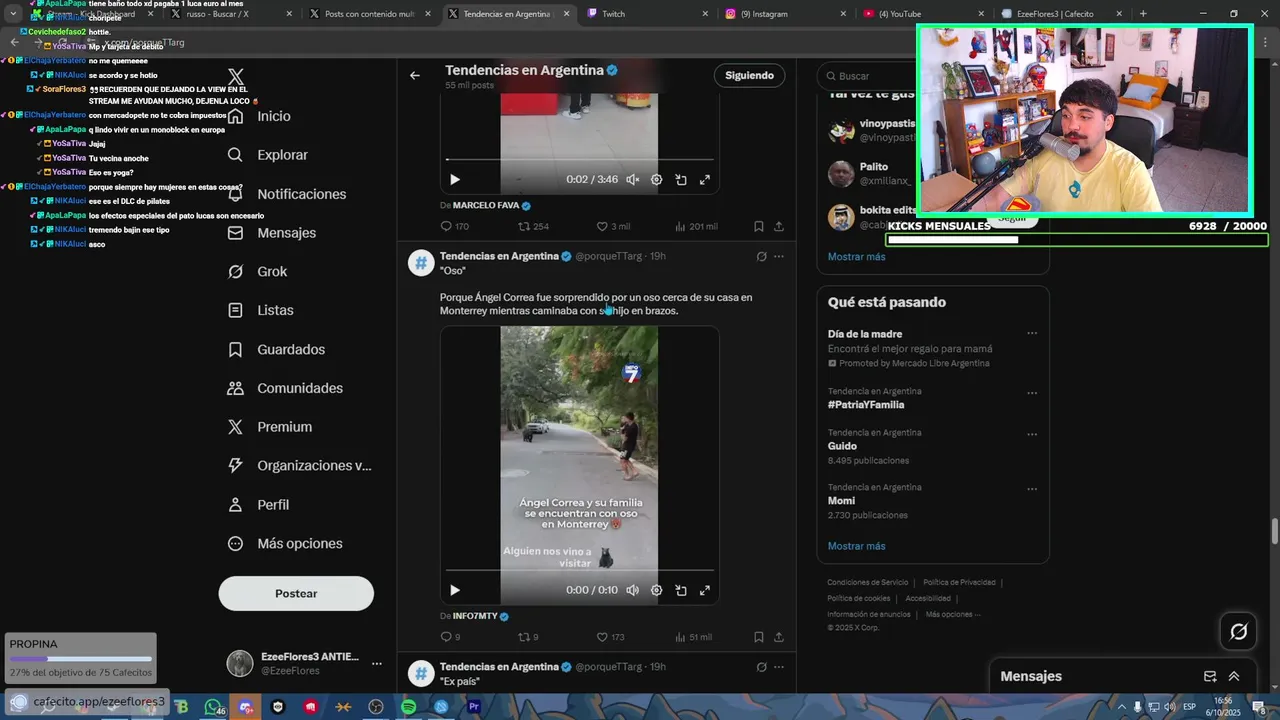The width and height of the screenshot is (1280, 720).
Task: Click the X logo in the sidebar
Action: 236,77
